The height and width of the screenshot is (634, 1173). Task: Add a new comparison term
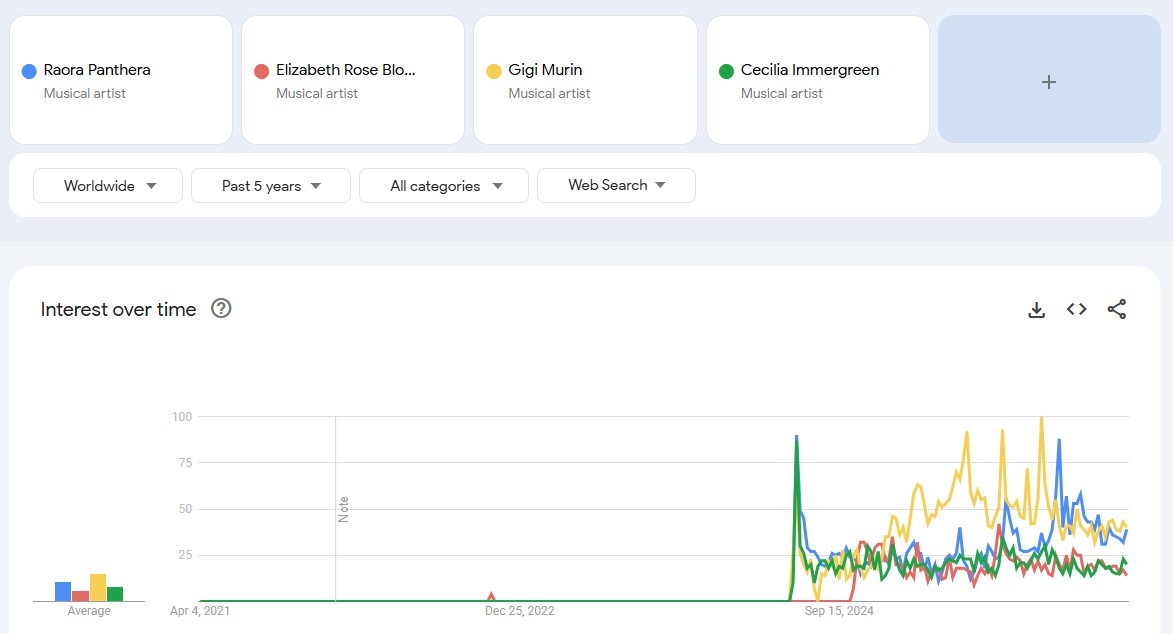(1049, 79)
